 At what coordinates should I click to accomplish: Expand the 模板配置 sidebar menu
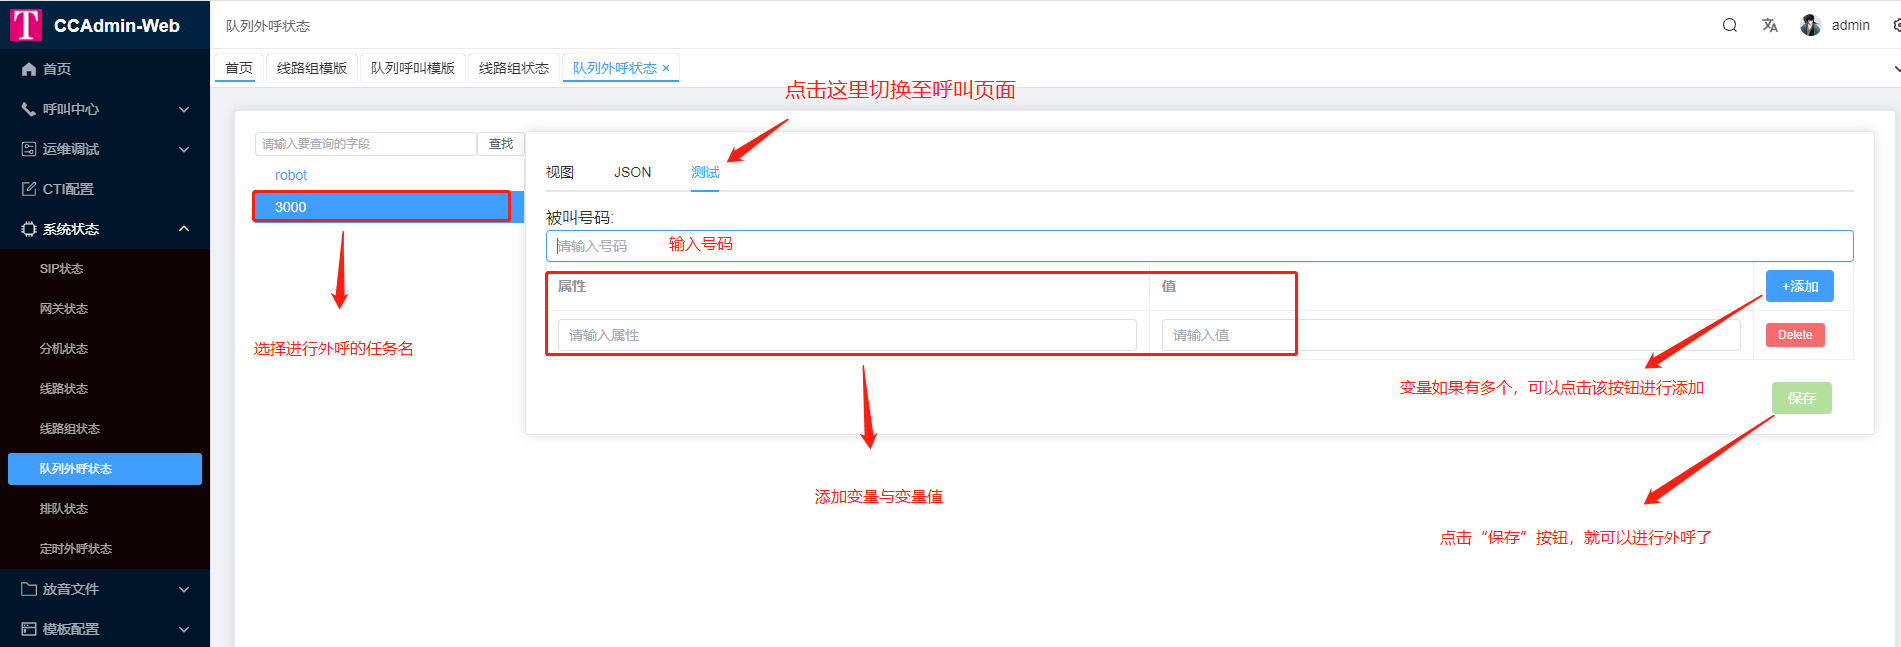coord(105,629)
